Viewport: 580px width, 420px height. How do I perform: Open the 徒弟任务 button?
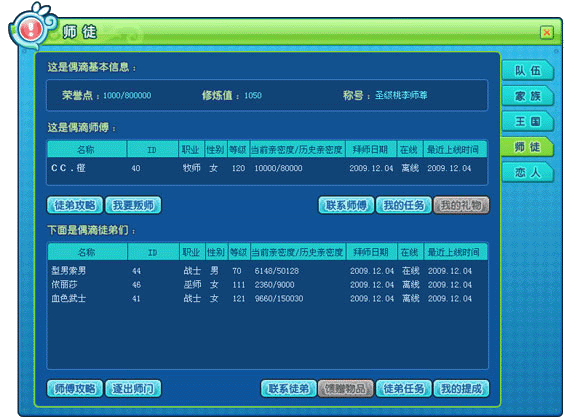(404, 389)
